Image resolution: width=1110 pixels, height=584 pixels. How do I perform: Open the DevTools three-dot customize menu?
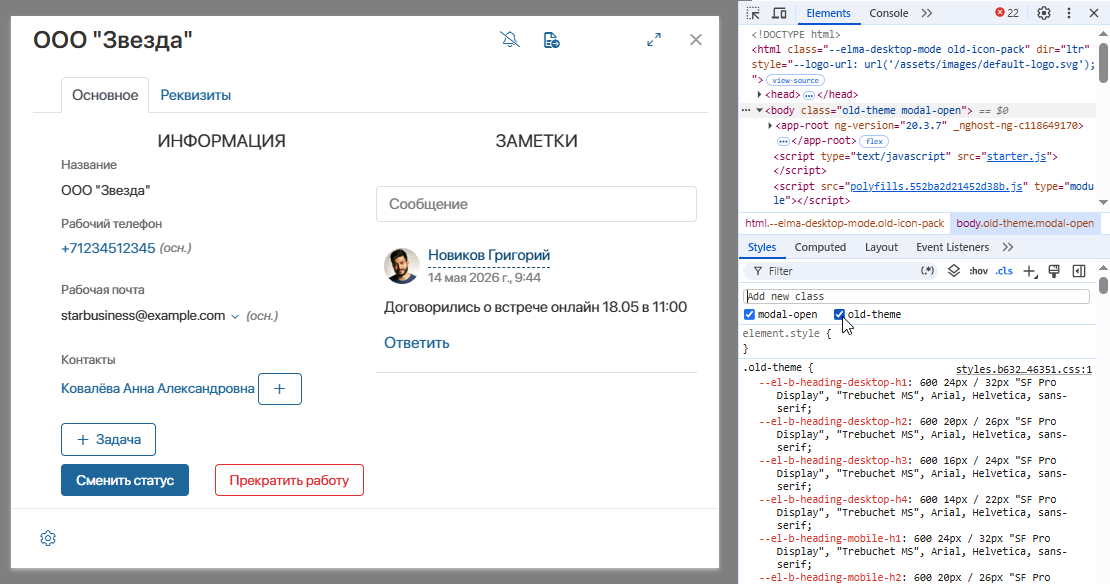(x=1069, y=13)
